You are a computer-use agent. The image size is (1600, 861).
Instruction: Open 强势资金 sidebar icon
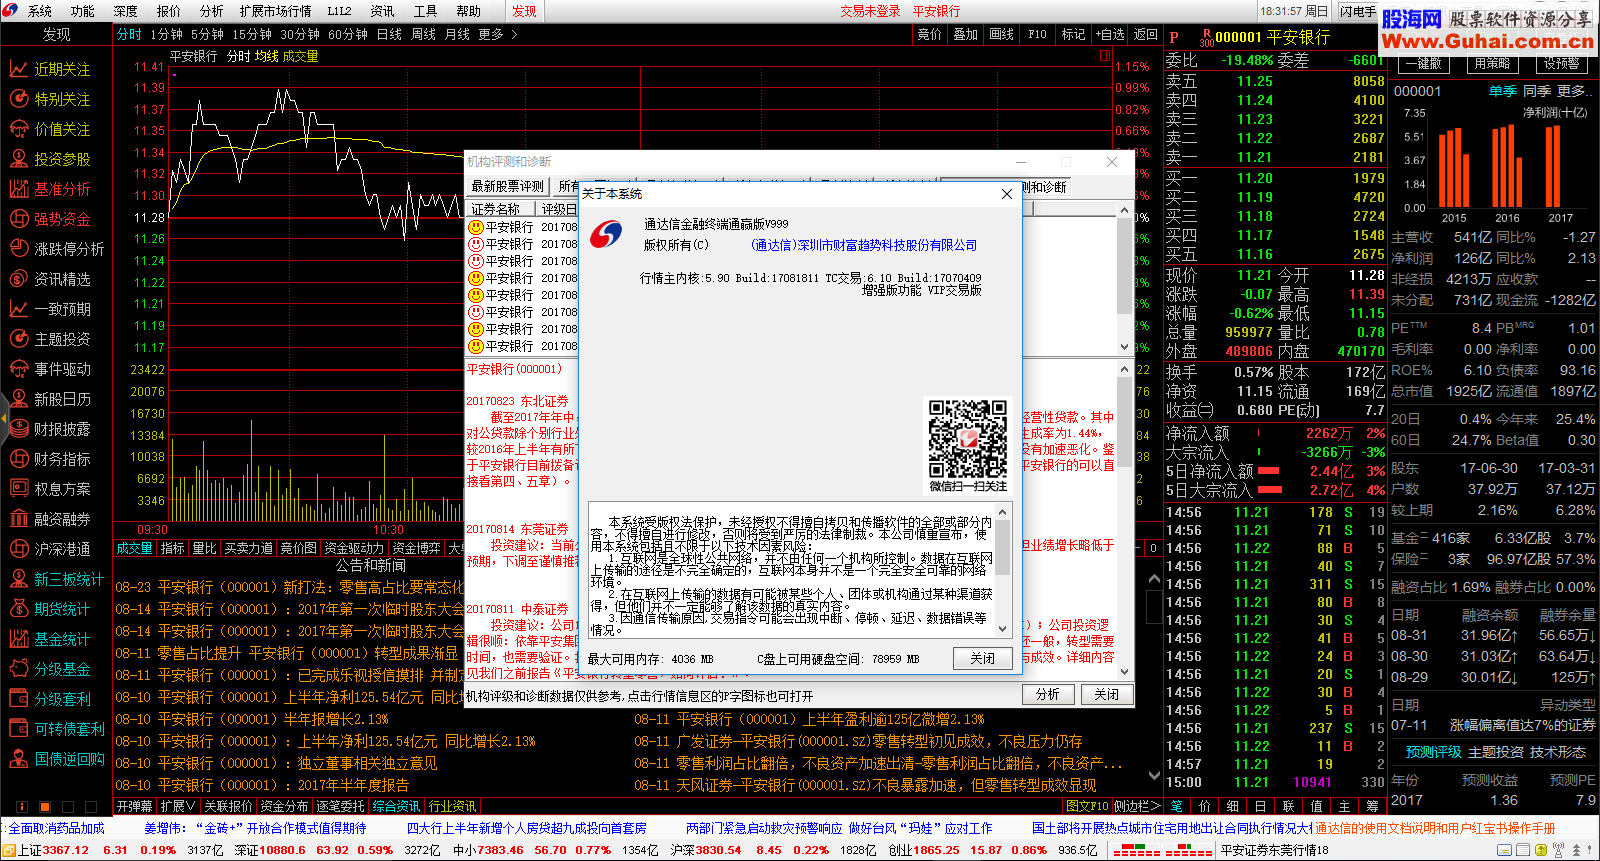tap(18, 219)
